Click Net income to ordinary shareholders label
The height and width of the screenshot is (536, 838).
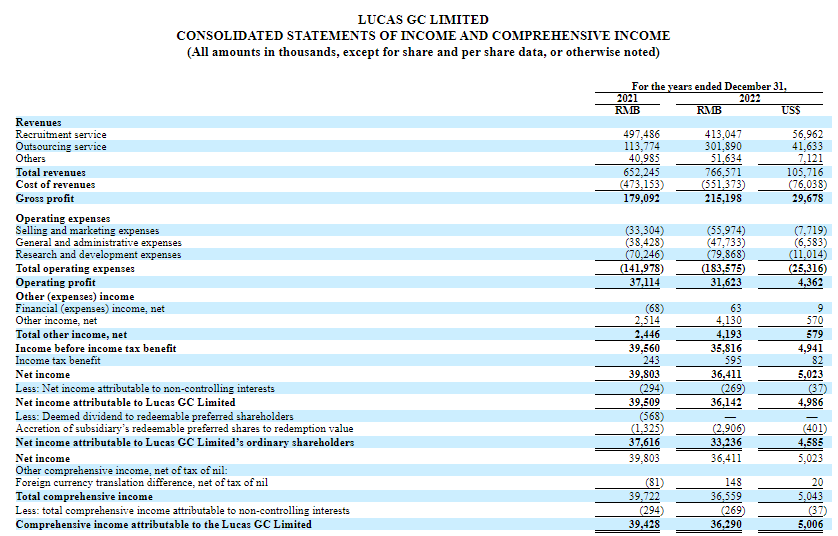point(185,442)
